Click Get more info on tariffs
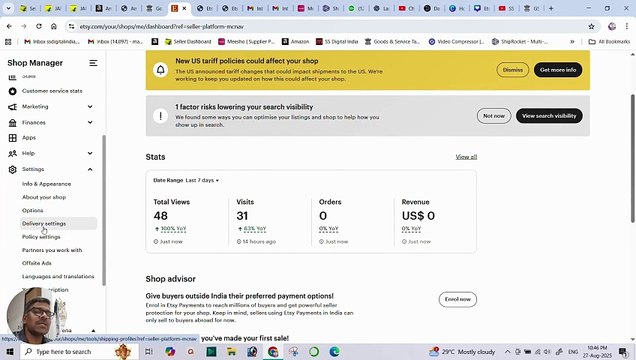The width and height of the screenshot is (636, 360). click(x=558, y=70)
